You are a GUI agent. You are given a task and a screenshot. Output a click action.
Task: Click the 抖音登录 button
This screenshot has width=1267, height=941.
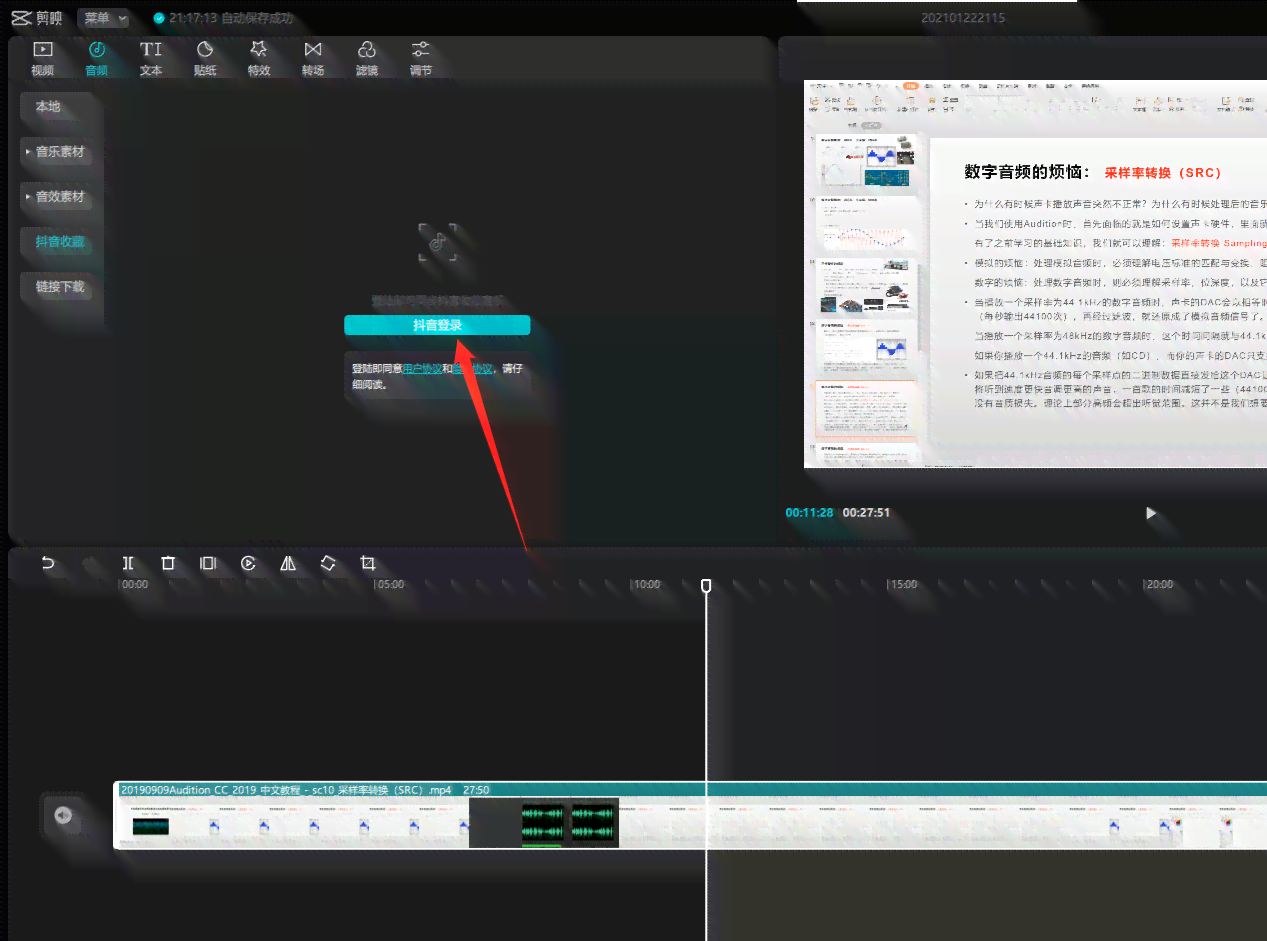click(x=437, y=325)
